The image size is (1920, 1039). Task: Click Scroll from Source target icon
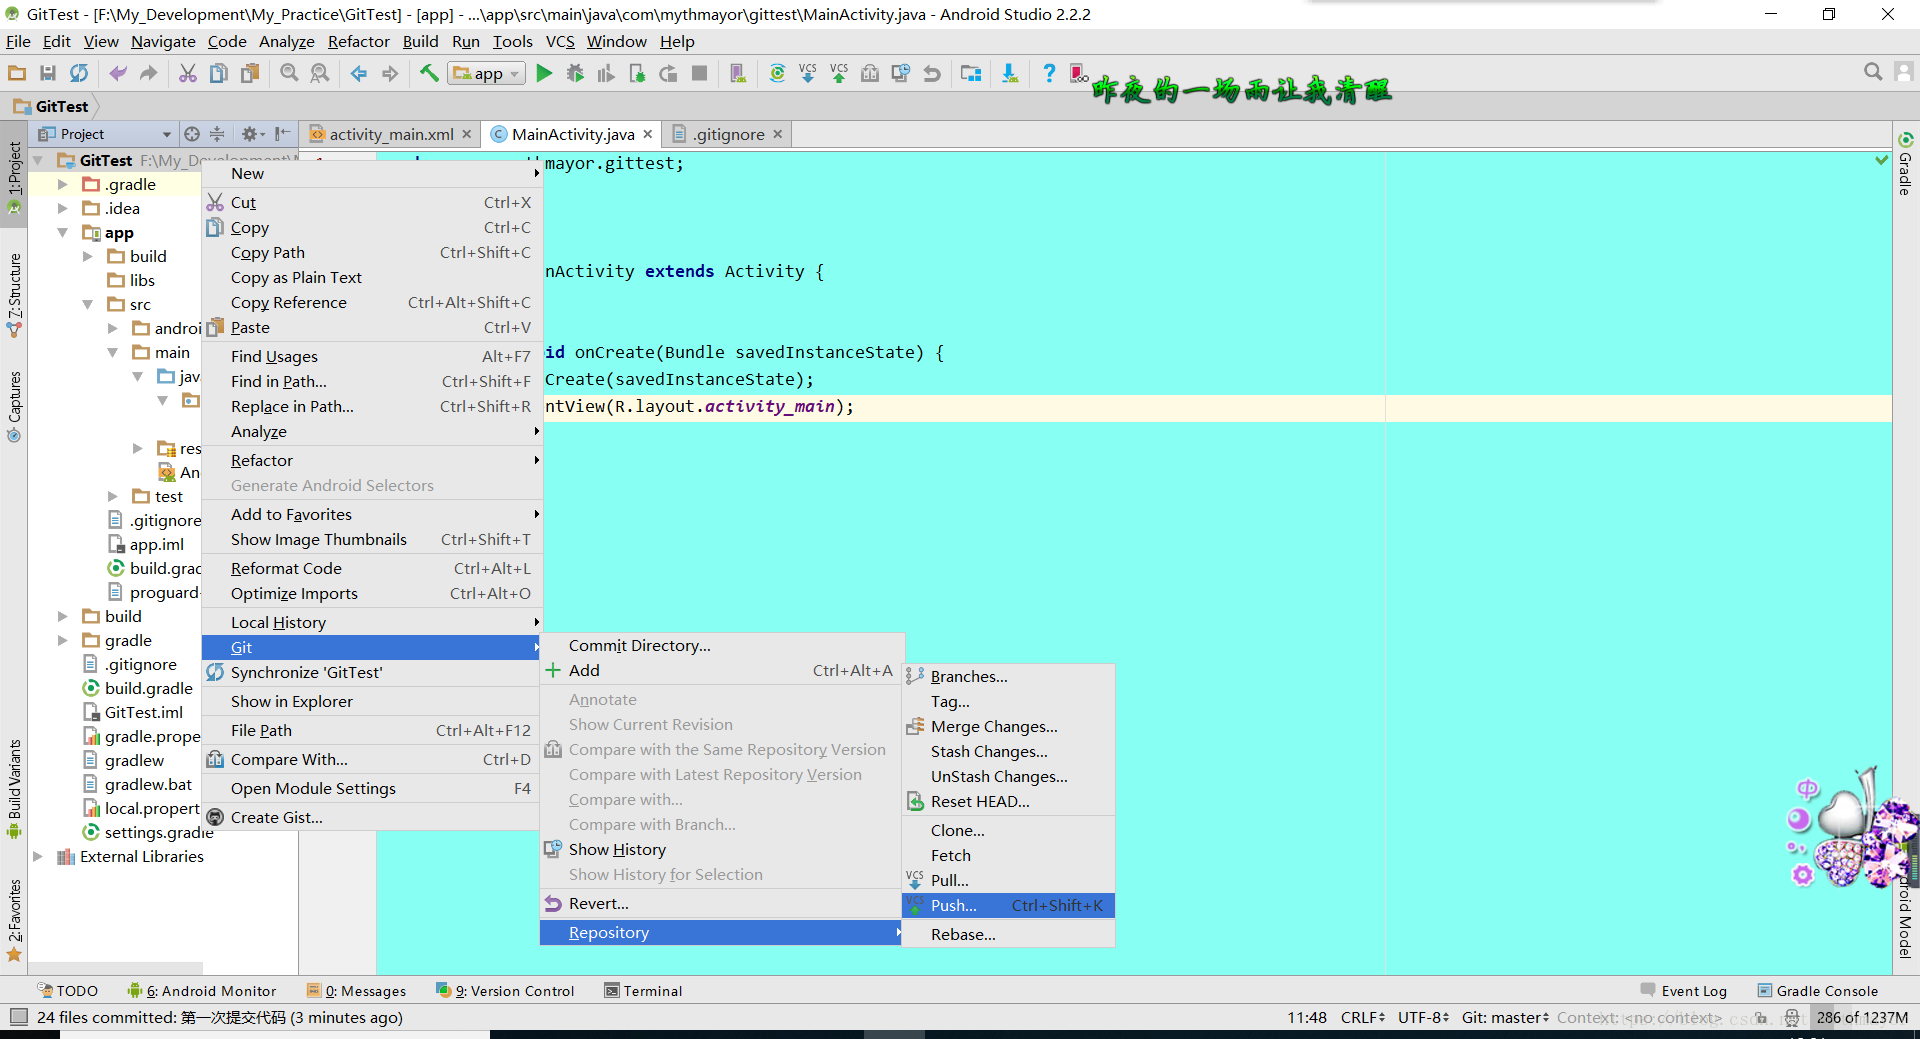point(192,134)
